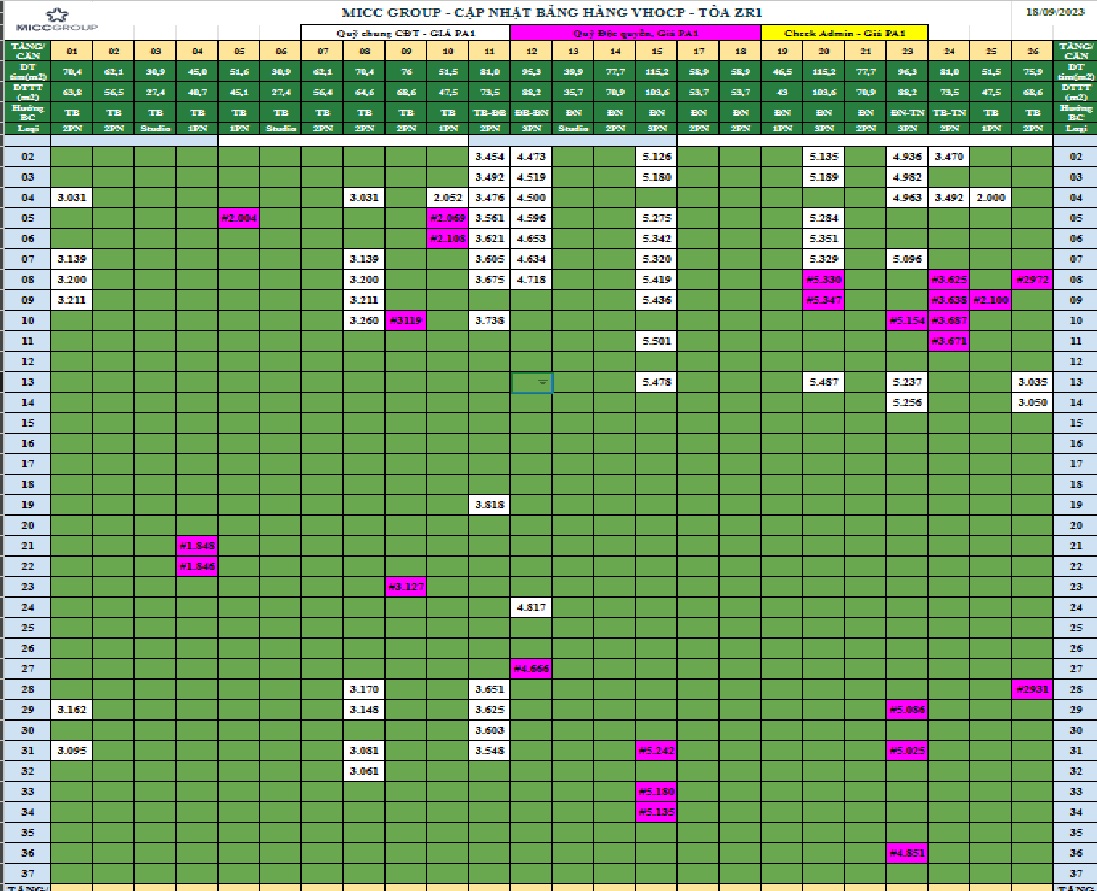
Task: Click the pink cell #3.671
Action: pos(949,341)
